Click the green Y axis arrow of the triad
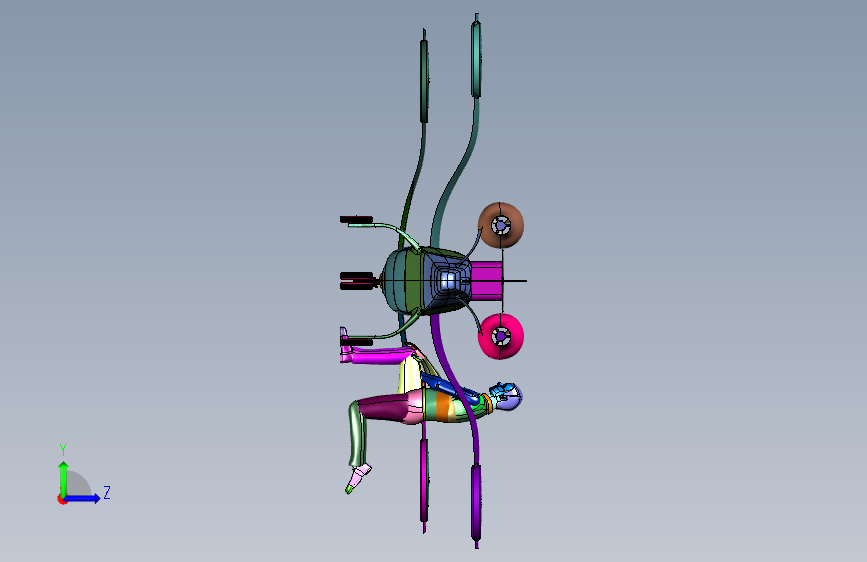The width and height of the screenshot is (867, 562). pyautogui.click(x=64, y=479)
